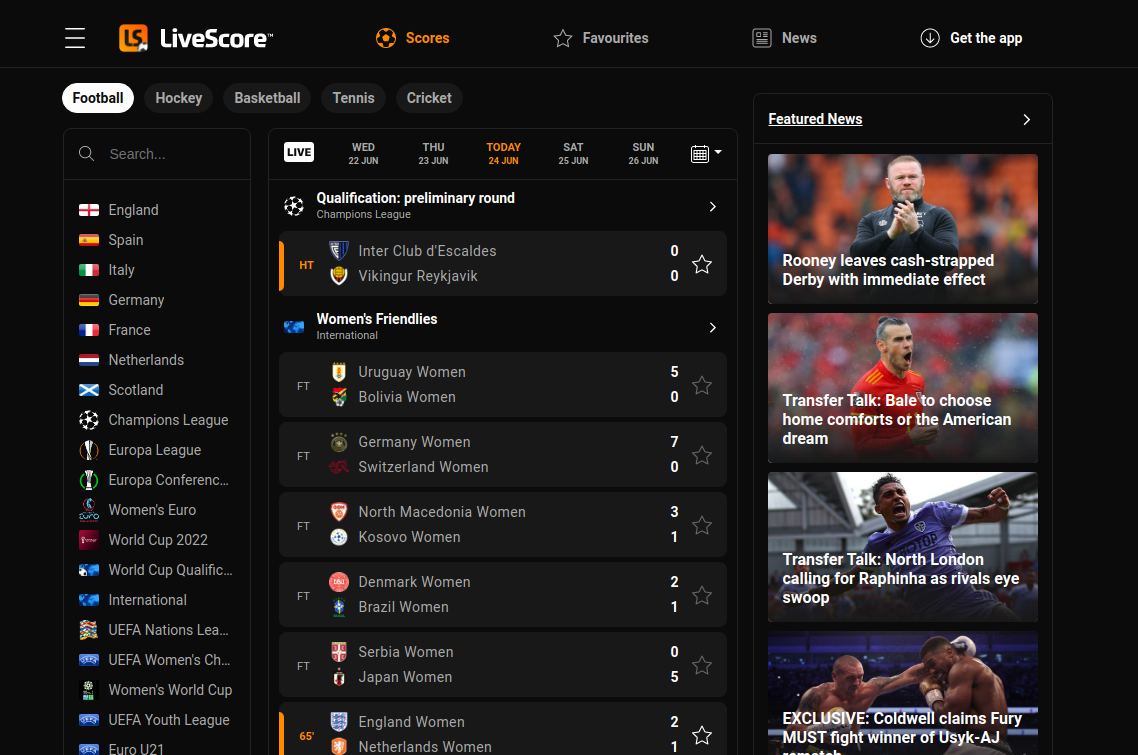Image resolution: width=1138 pixels, height=755 pixels.
Task: Open International in the sidebar
Action: 147,600
